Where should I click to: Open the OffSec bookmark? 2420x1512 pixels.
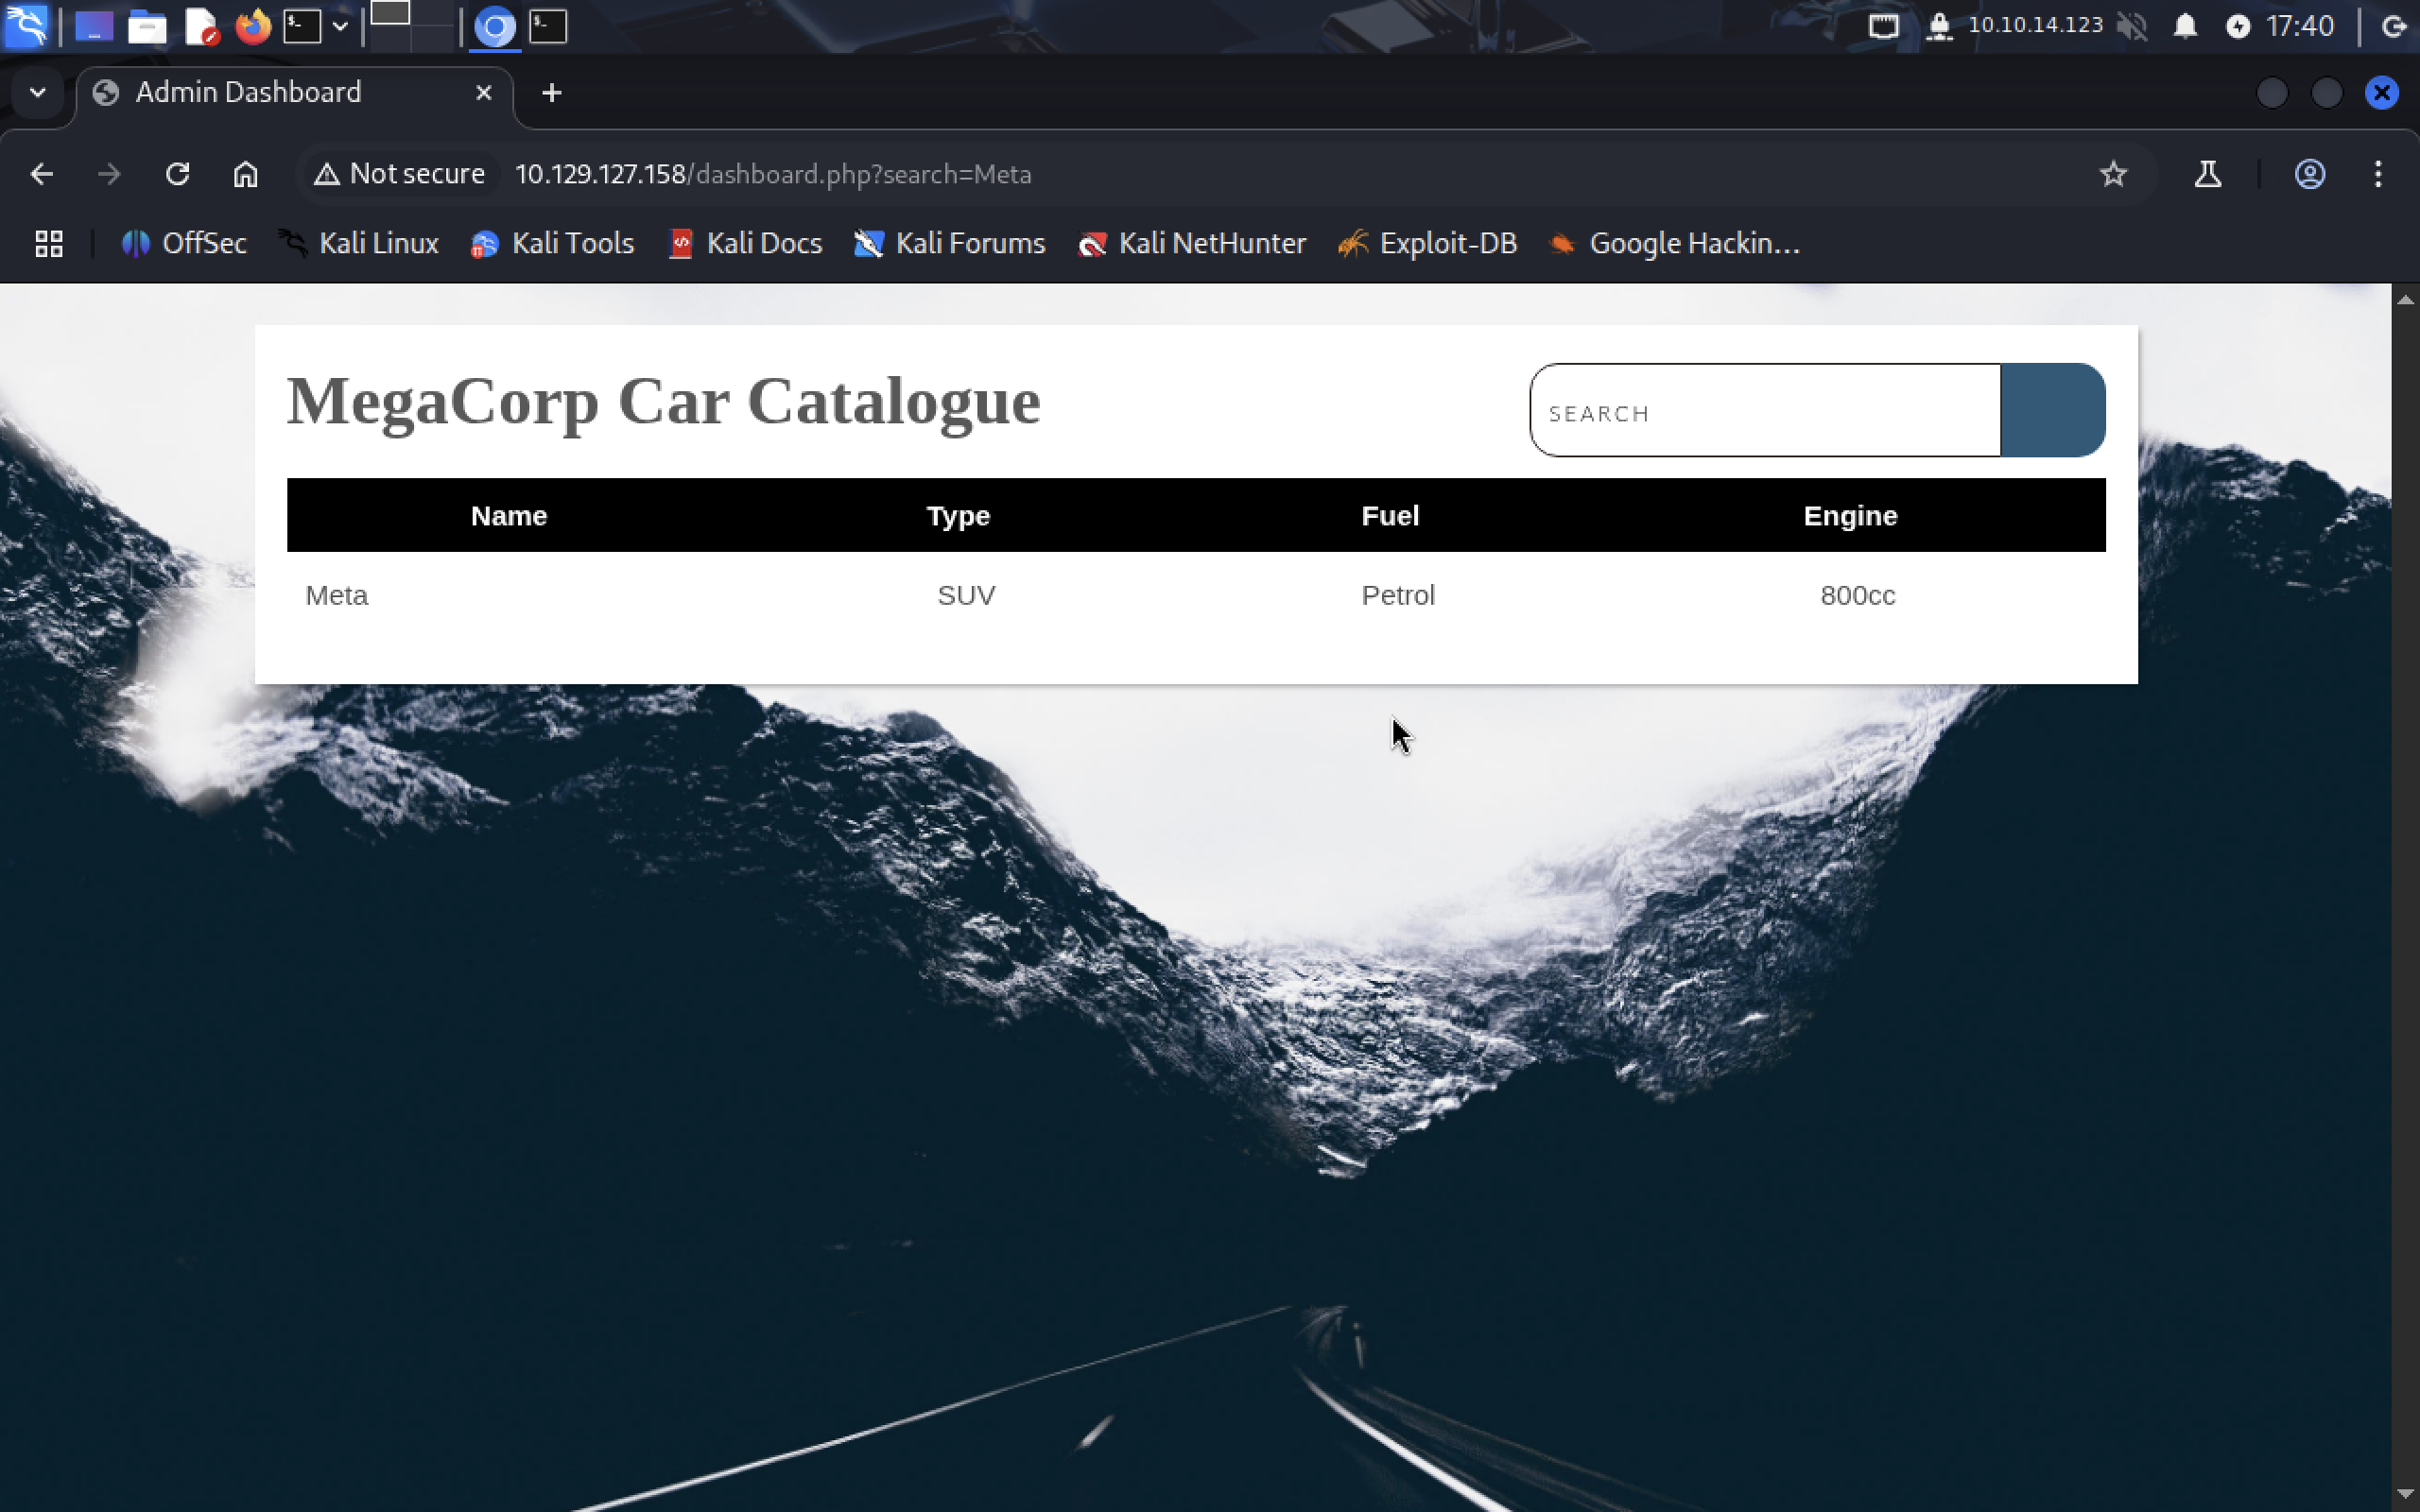click(184, 244)
